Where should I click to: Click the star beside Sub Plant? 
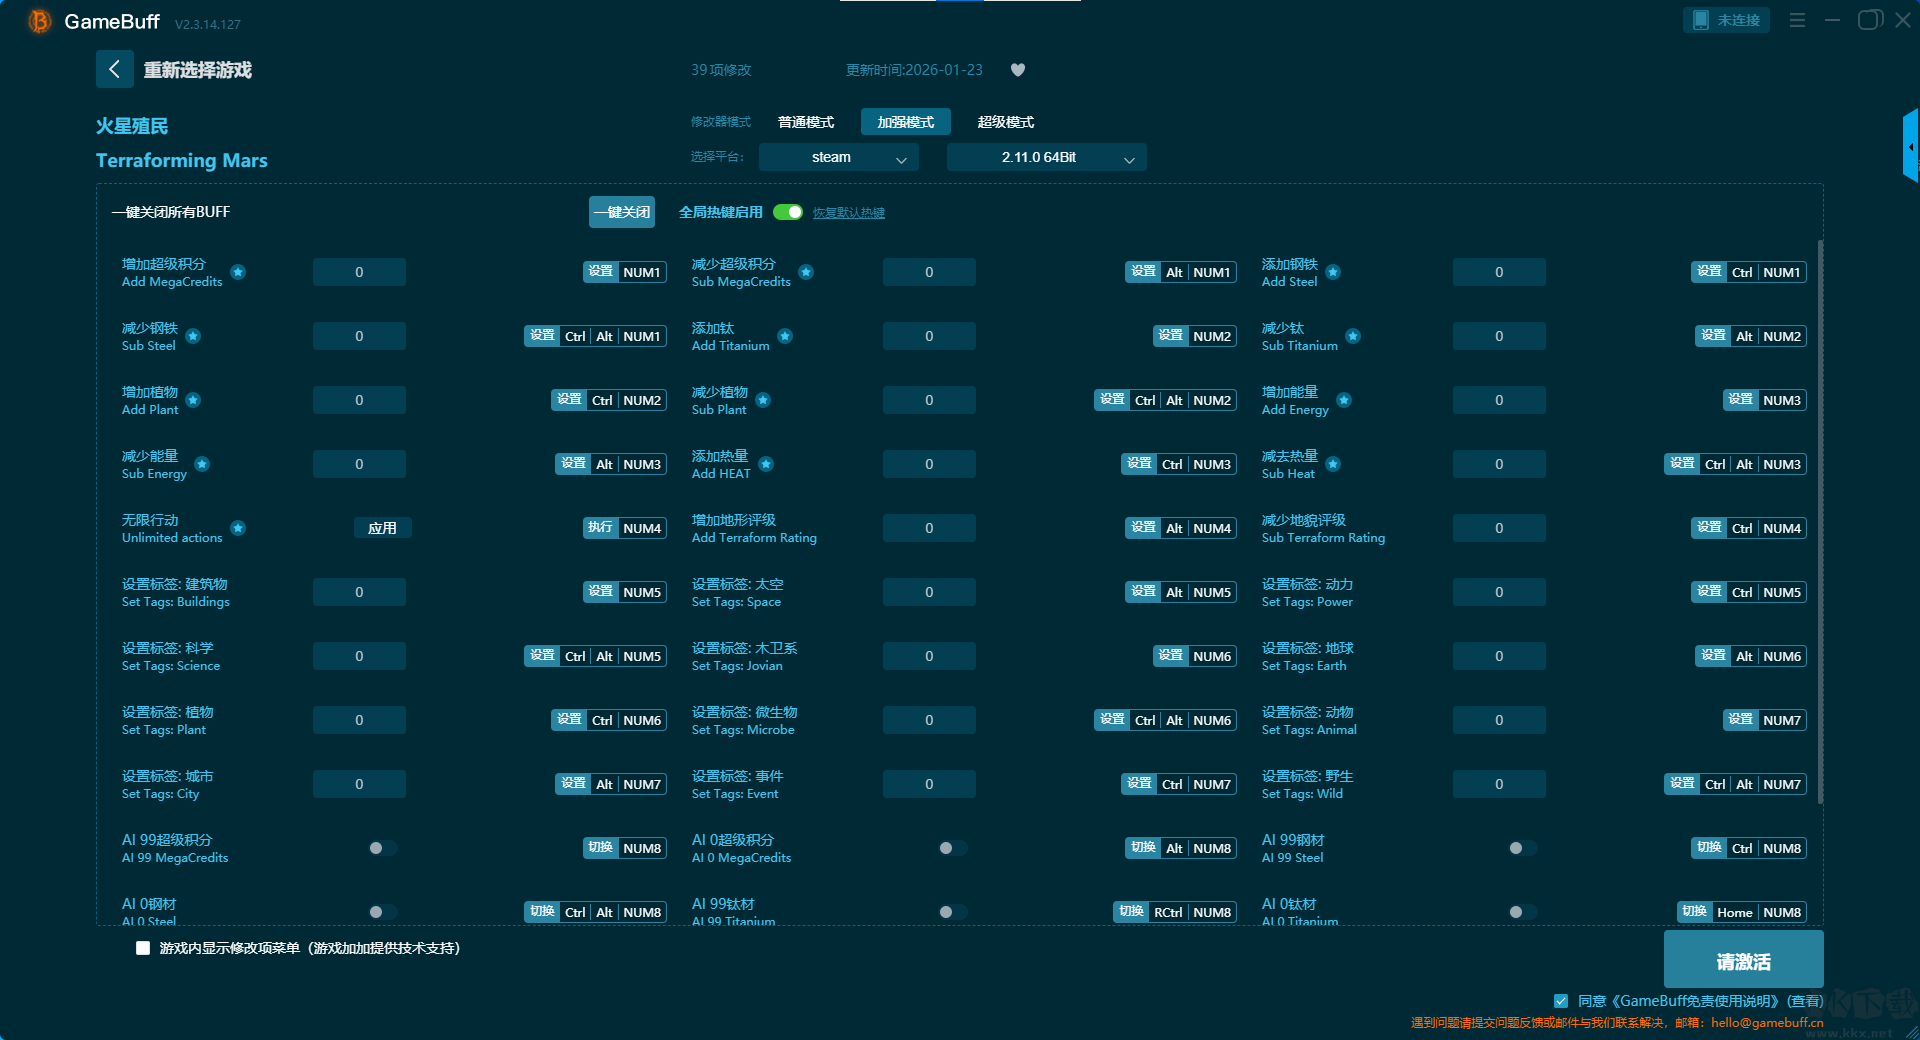point(763,400)
